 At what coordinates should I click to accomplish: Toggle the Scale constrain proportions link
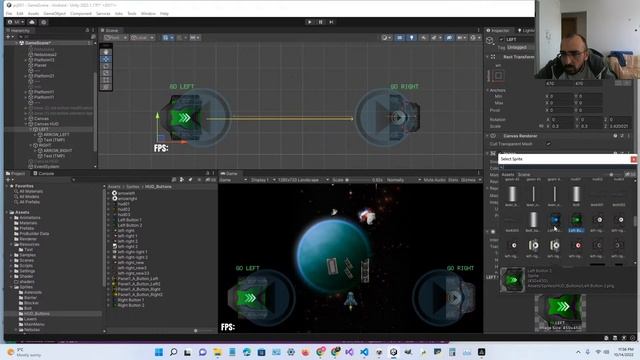(x=542, y=126)
